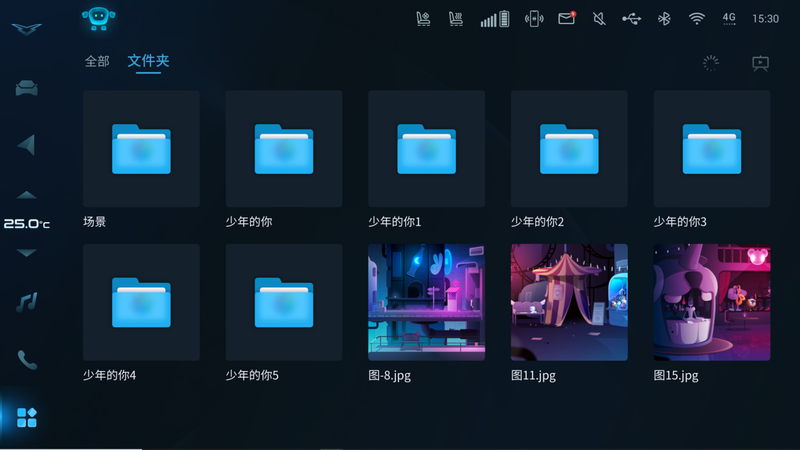
Task: Open the 少年的你5 folder
Action: (x=284, y=302)
